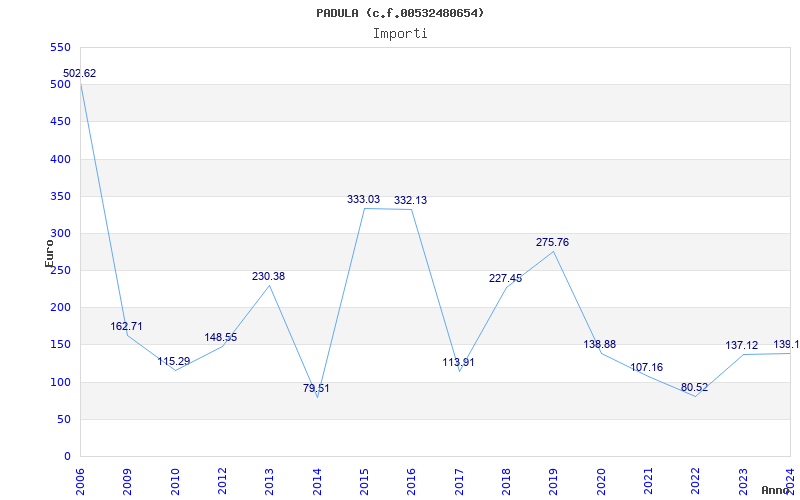Select the y-axis value 300
Viewport: 800px width, 500px height.
pos(60,234)
